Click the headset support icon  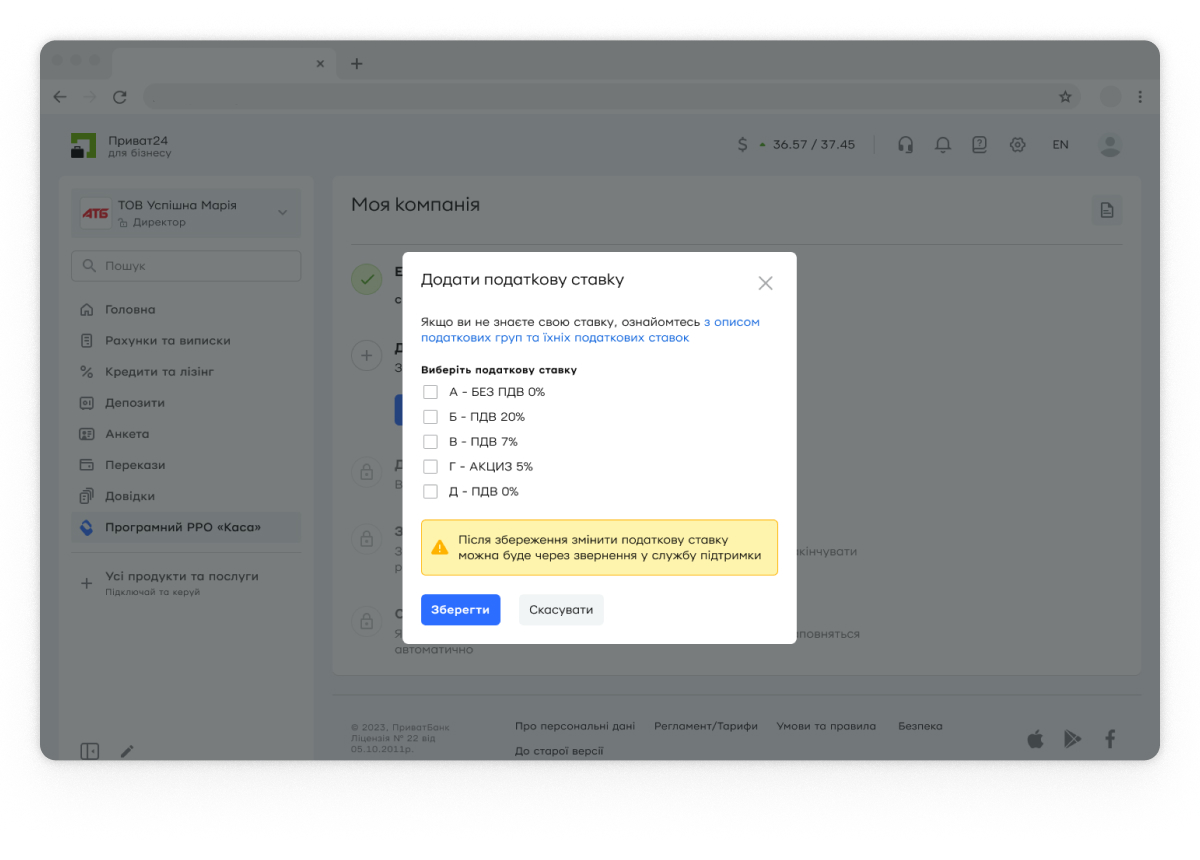pyautogui.click(x=905, y=144)
